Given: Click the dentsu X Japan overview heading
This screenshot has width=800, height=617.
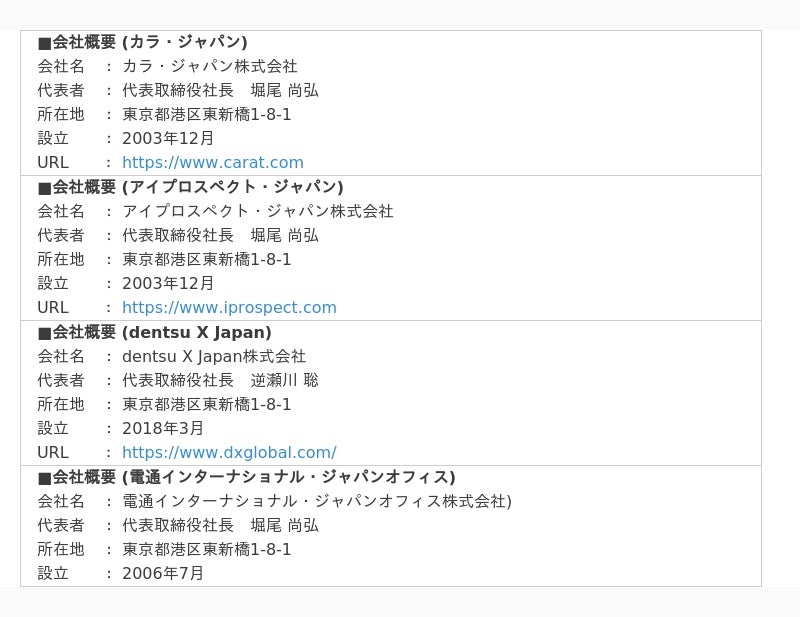Looking at the screenshot, I should 154,332.
